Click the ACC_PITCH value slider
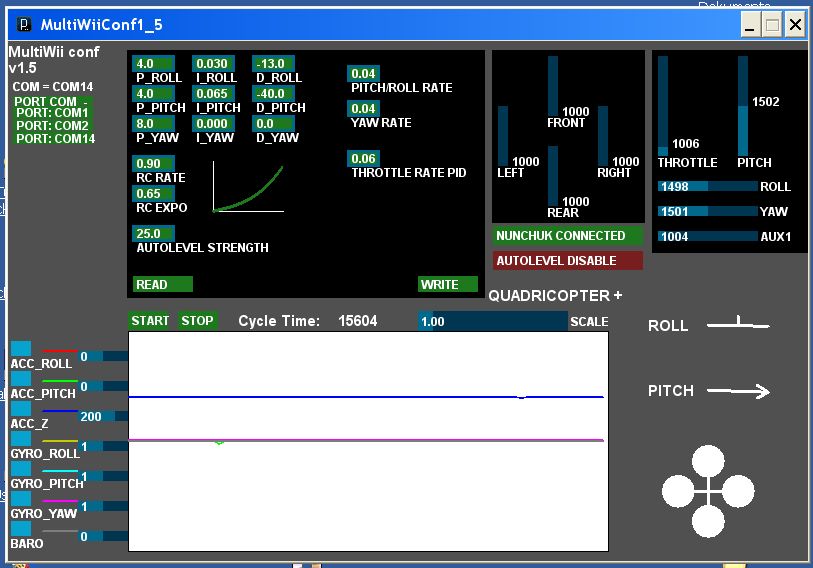The image size is (813, 568). pos(103,386)
